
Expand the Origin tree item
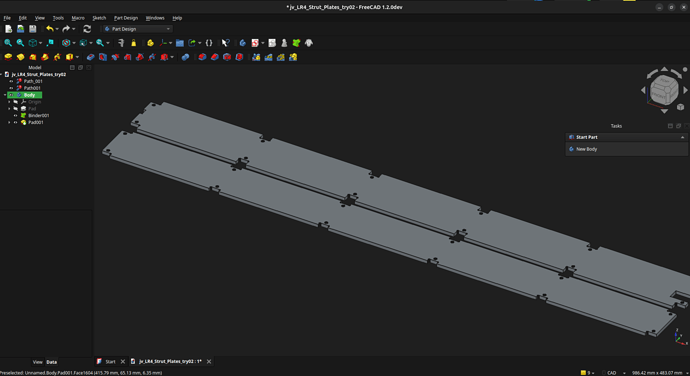[x=9, y=102]
